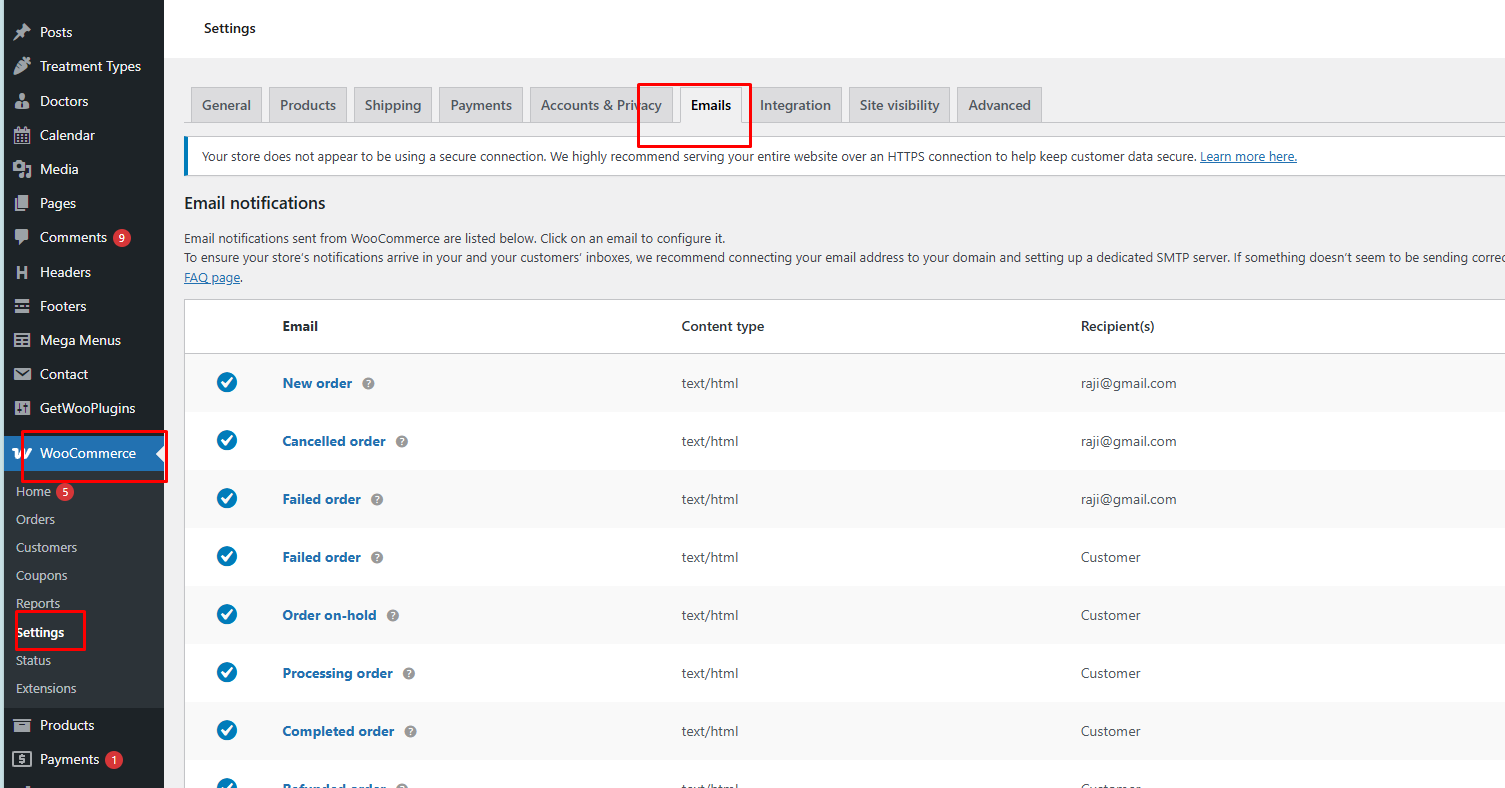Viewport: 1505px width, 788px height.
Task: Click the Mega Menus table icon
Action: coord(22,340)
